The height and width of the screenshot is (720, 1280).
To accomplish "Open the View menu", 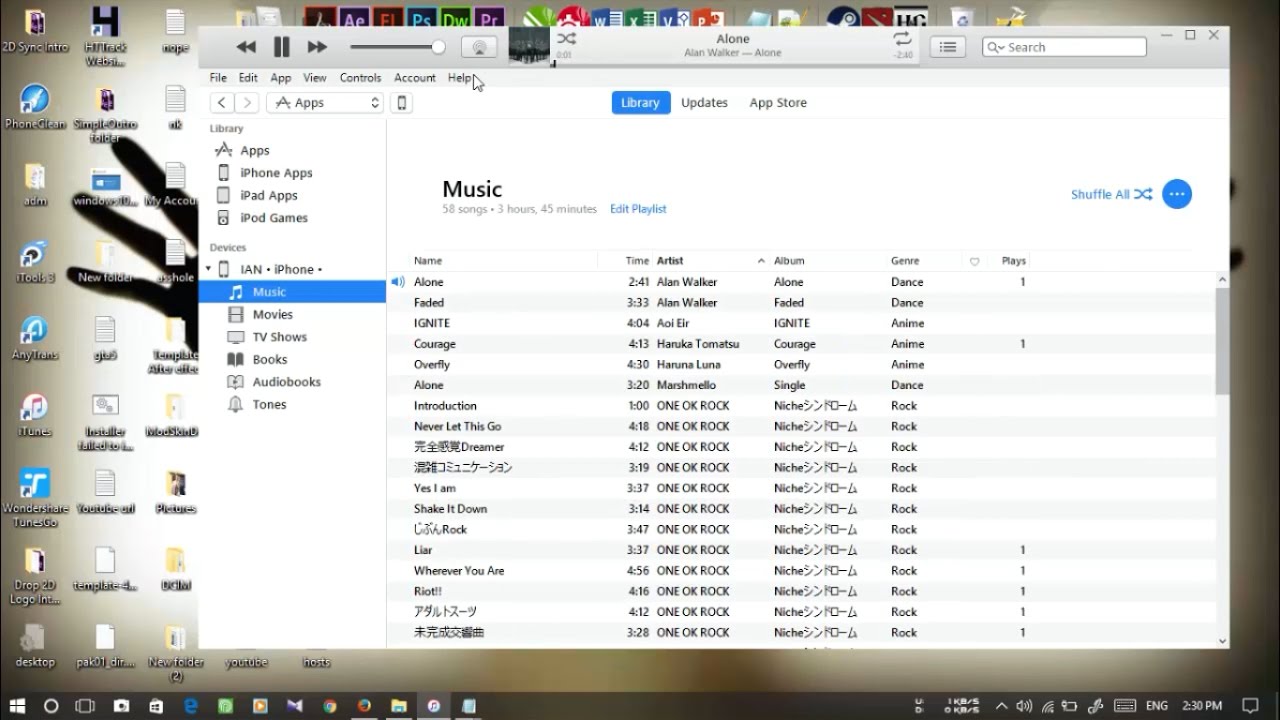I will coord(315,78).
